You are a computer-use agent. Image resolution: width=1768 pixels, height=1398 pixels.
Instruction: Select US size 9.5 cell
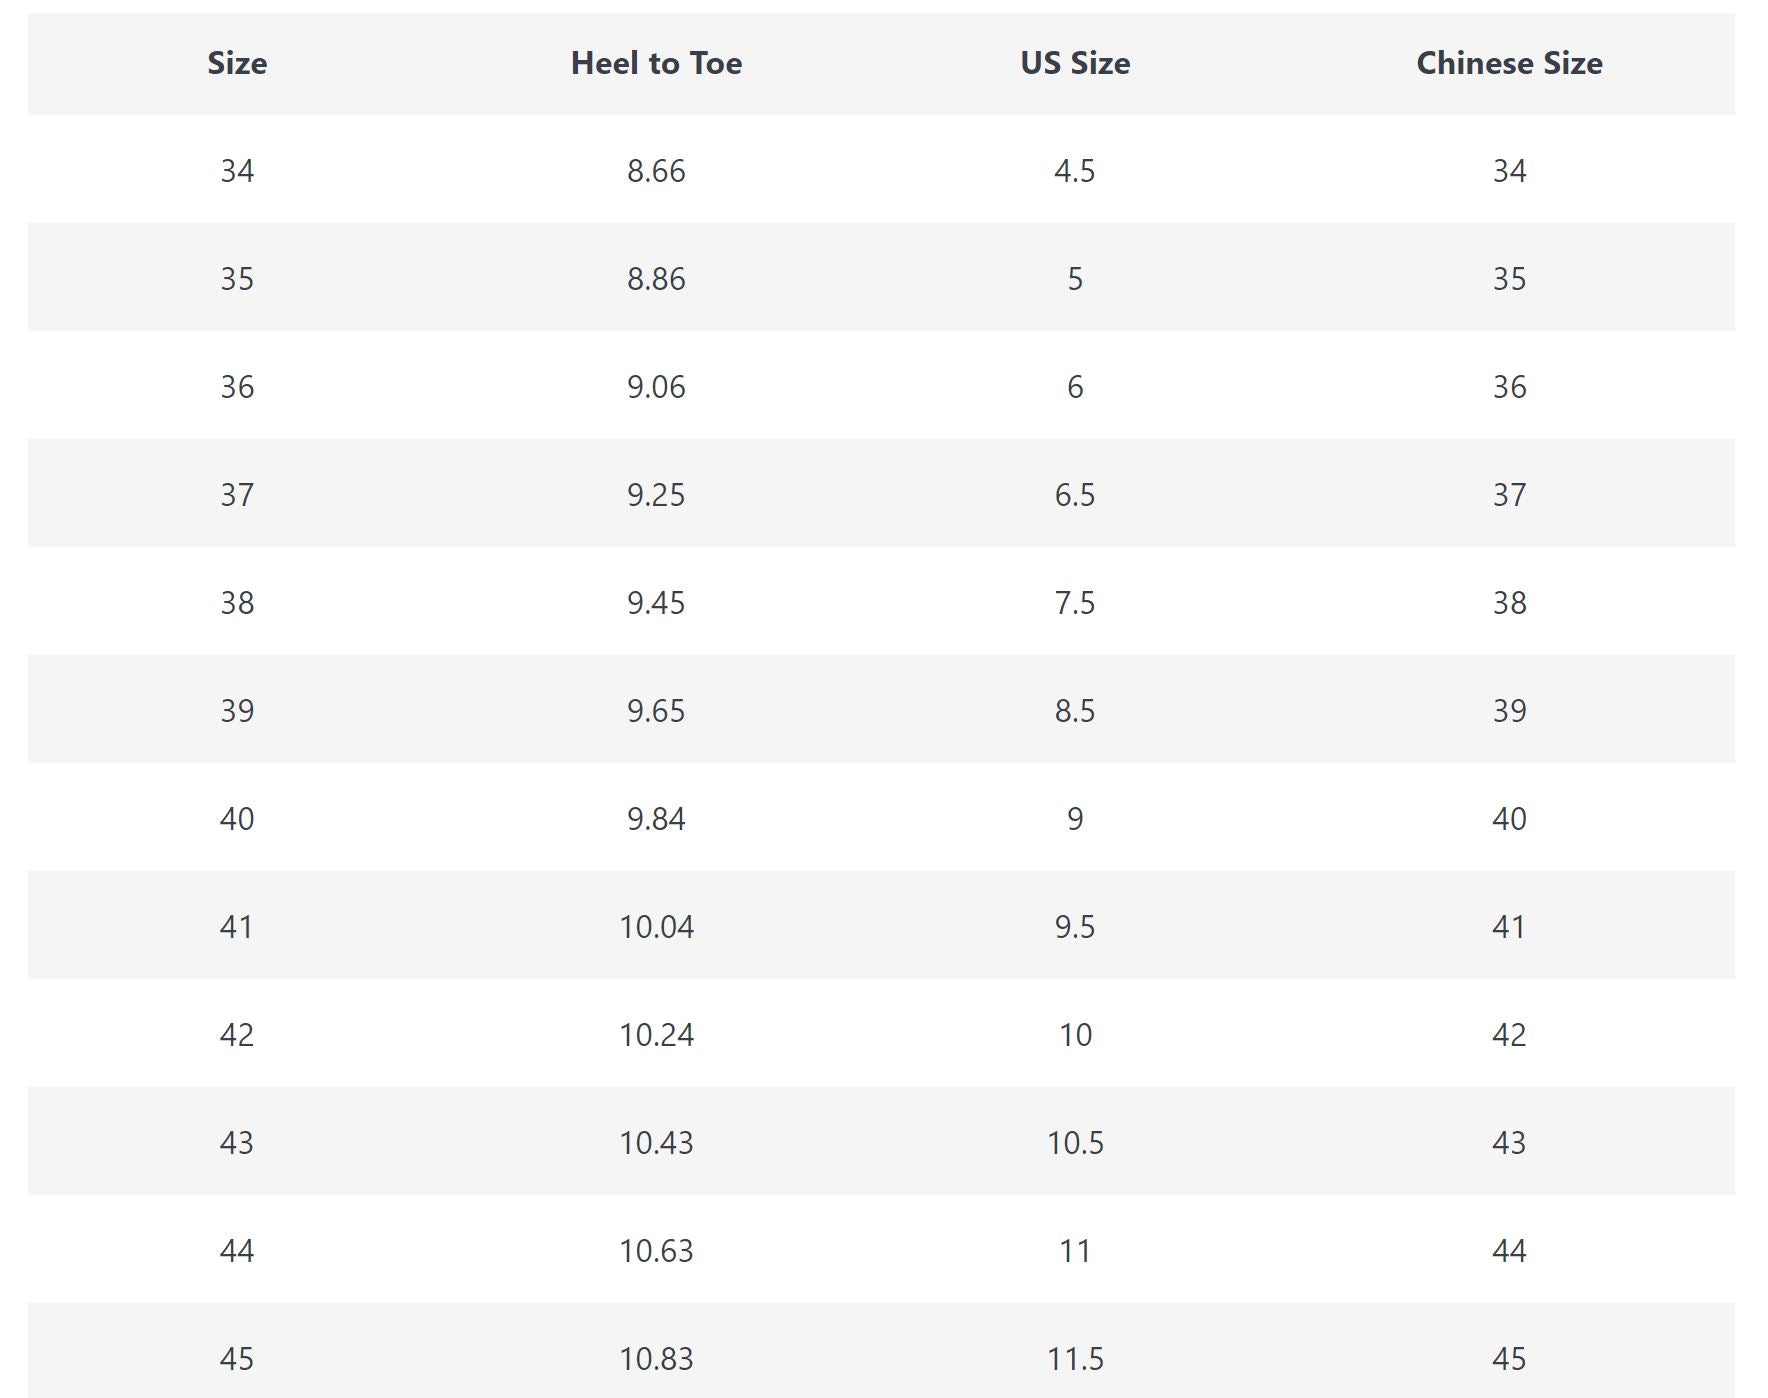pyautogui.click(x=1075, y=927)
